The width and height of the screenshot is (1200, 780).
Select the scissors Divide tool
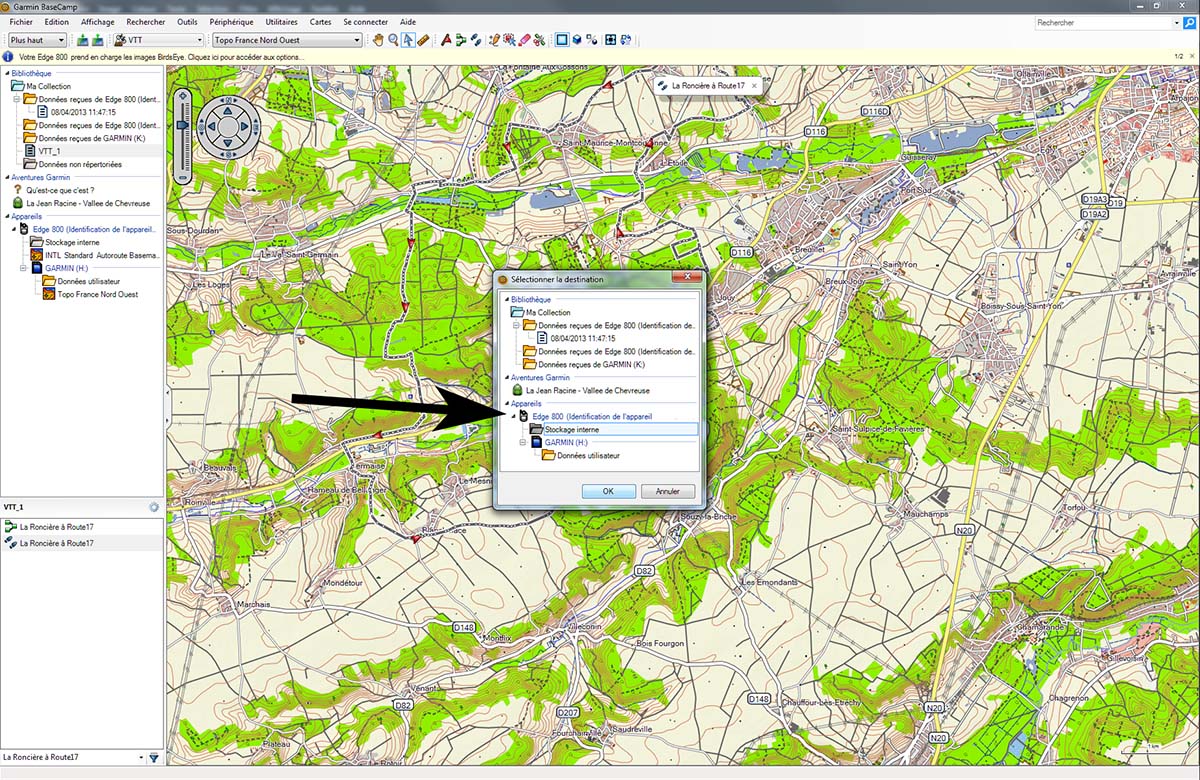(539, 40)
